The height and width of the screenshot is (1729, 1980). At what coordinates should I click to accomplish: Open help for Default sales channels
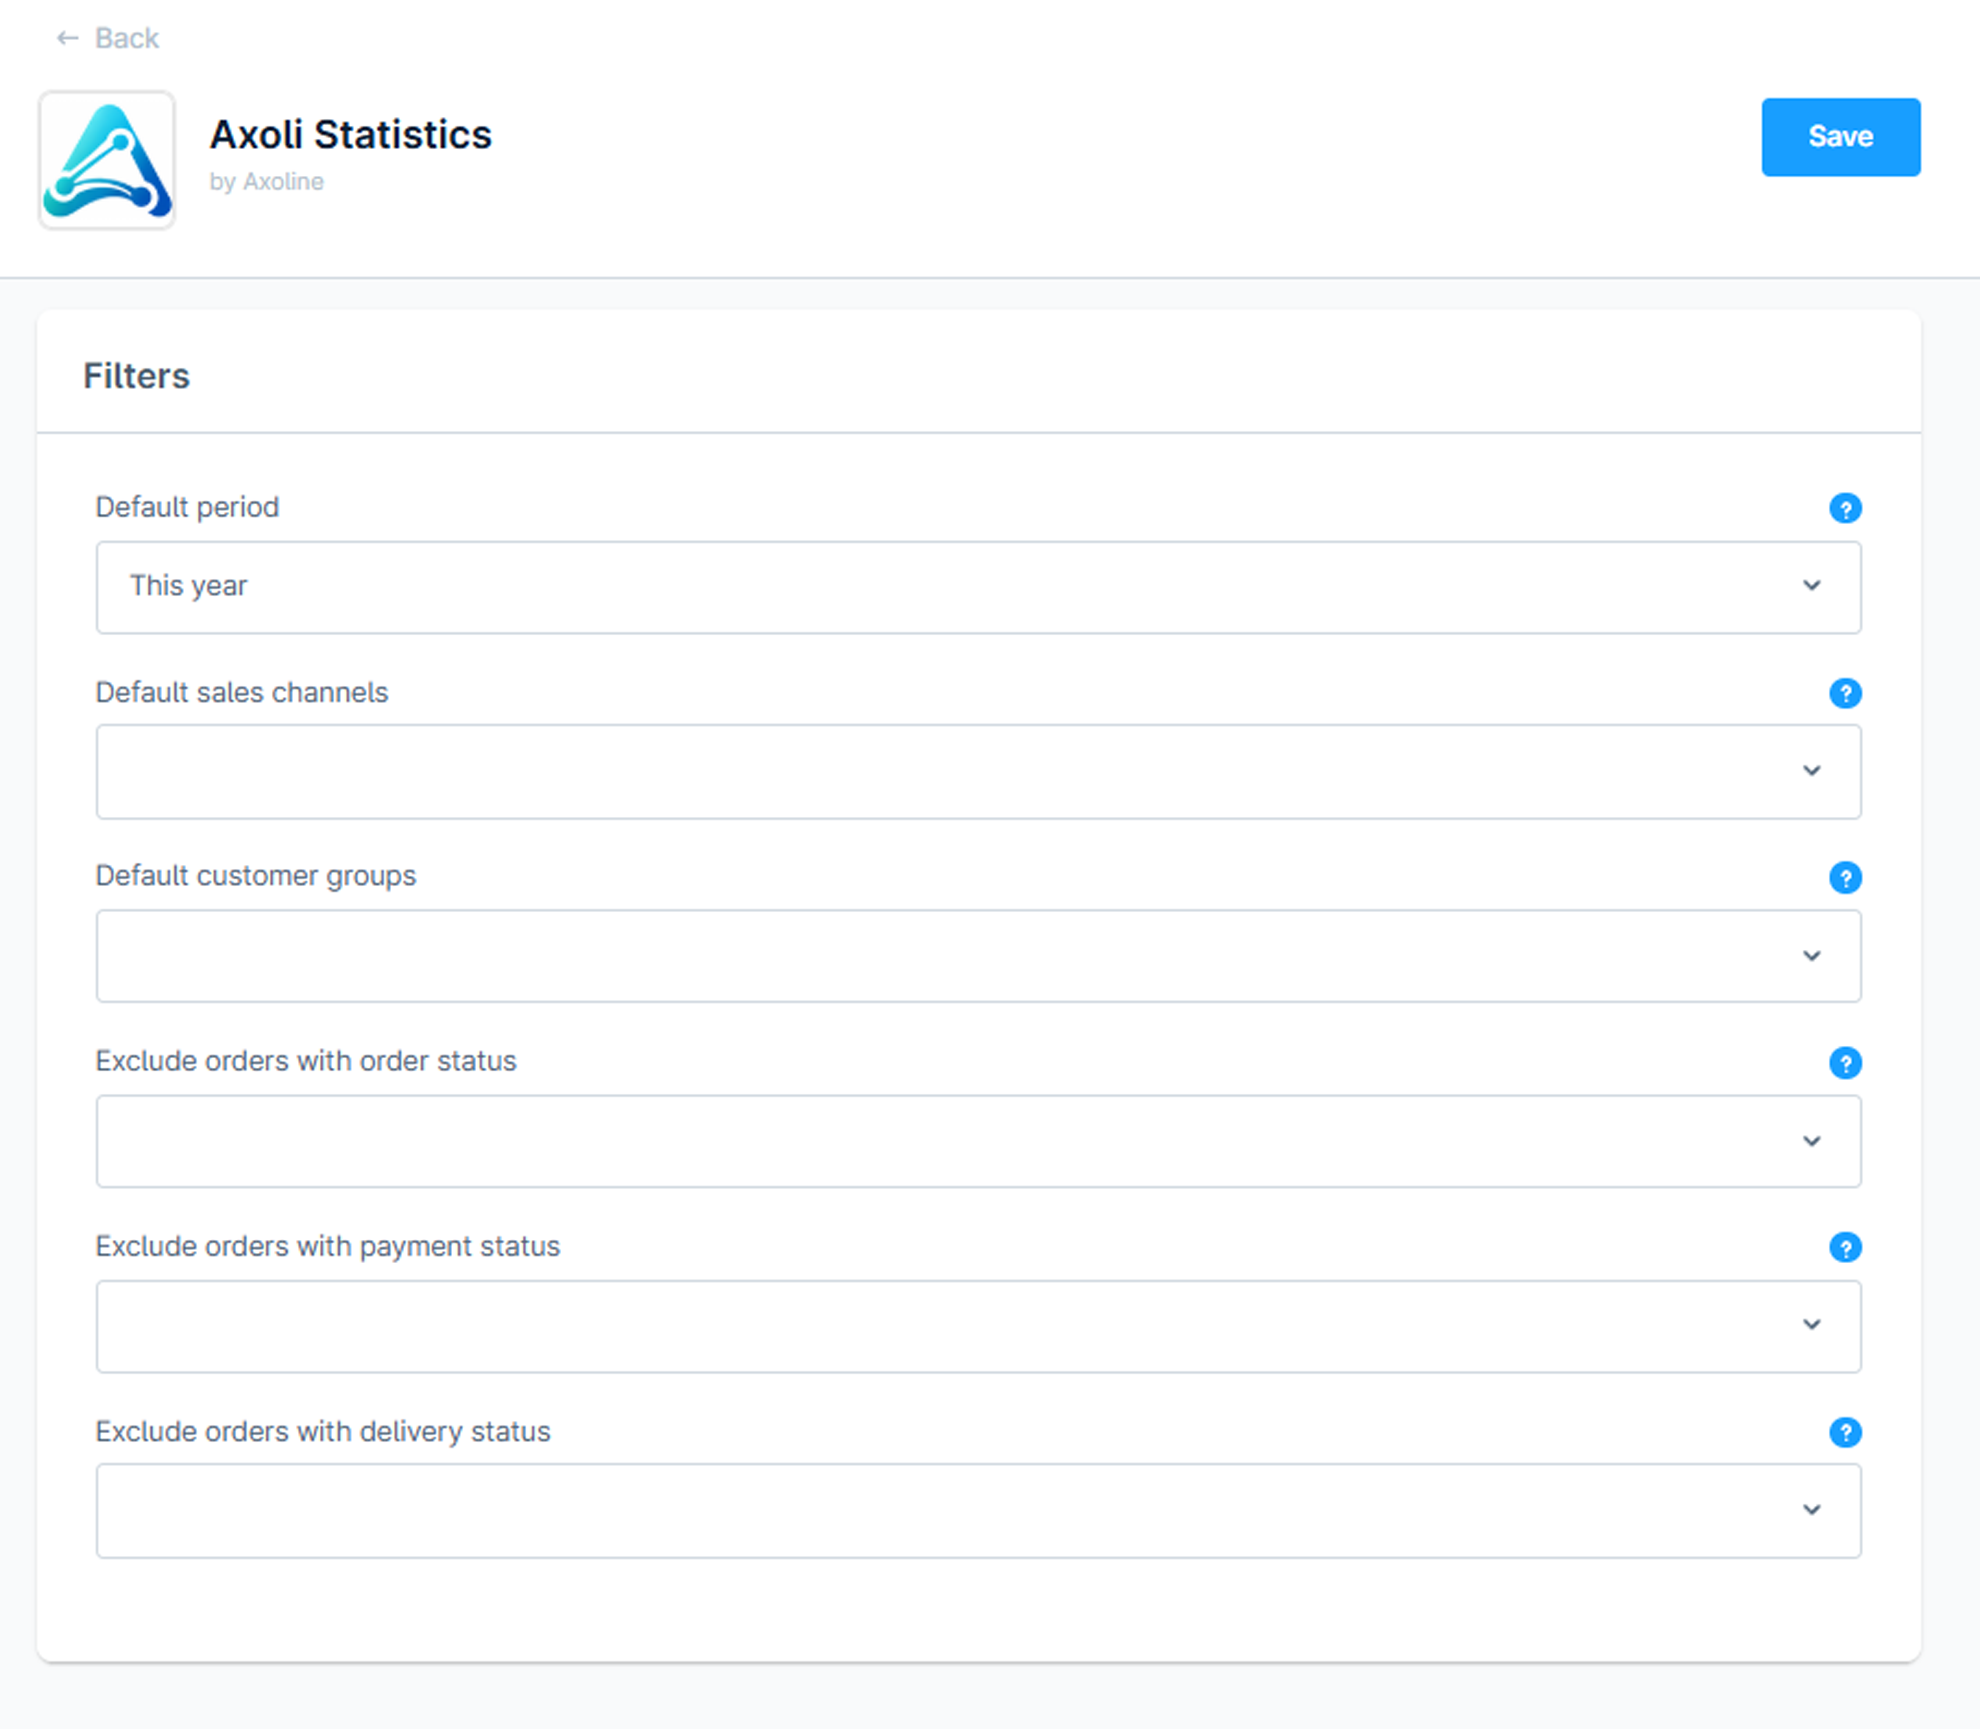1845,693
